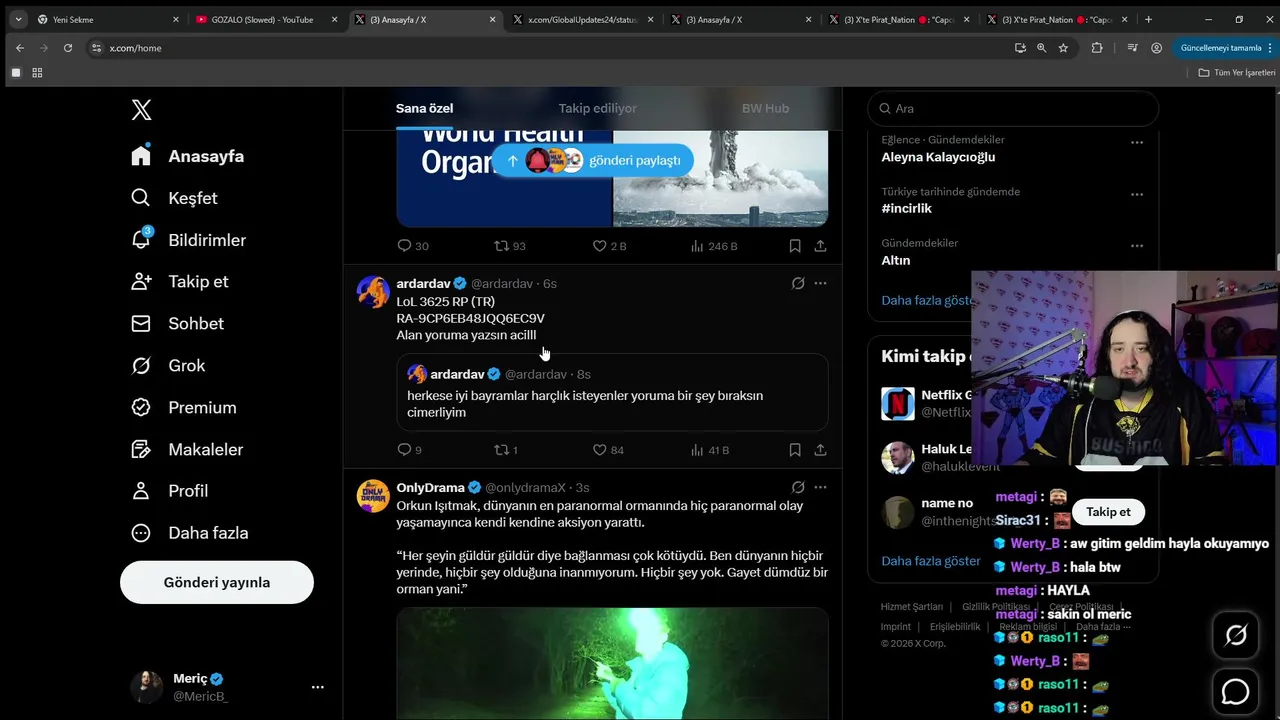Click Daha fazla göster under who to follow
Screen dimensions: 1280x720
[931, 561]
